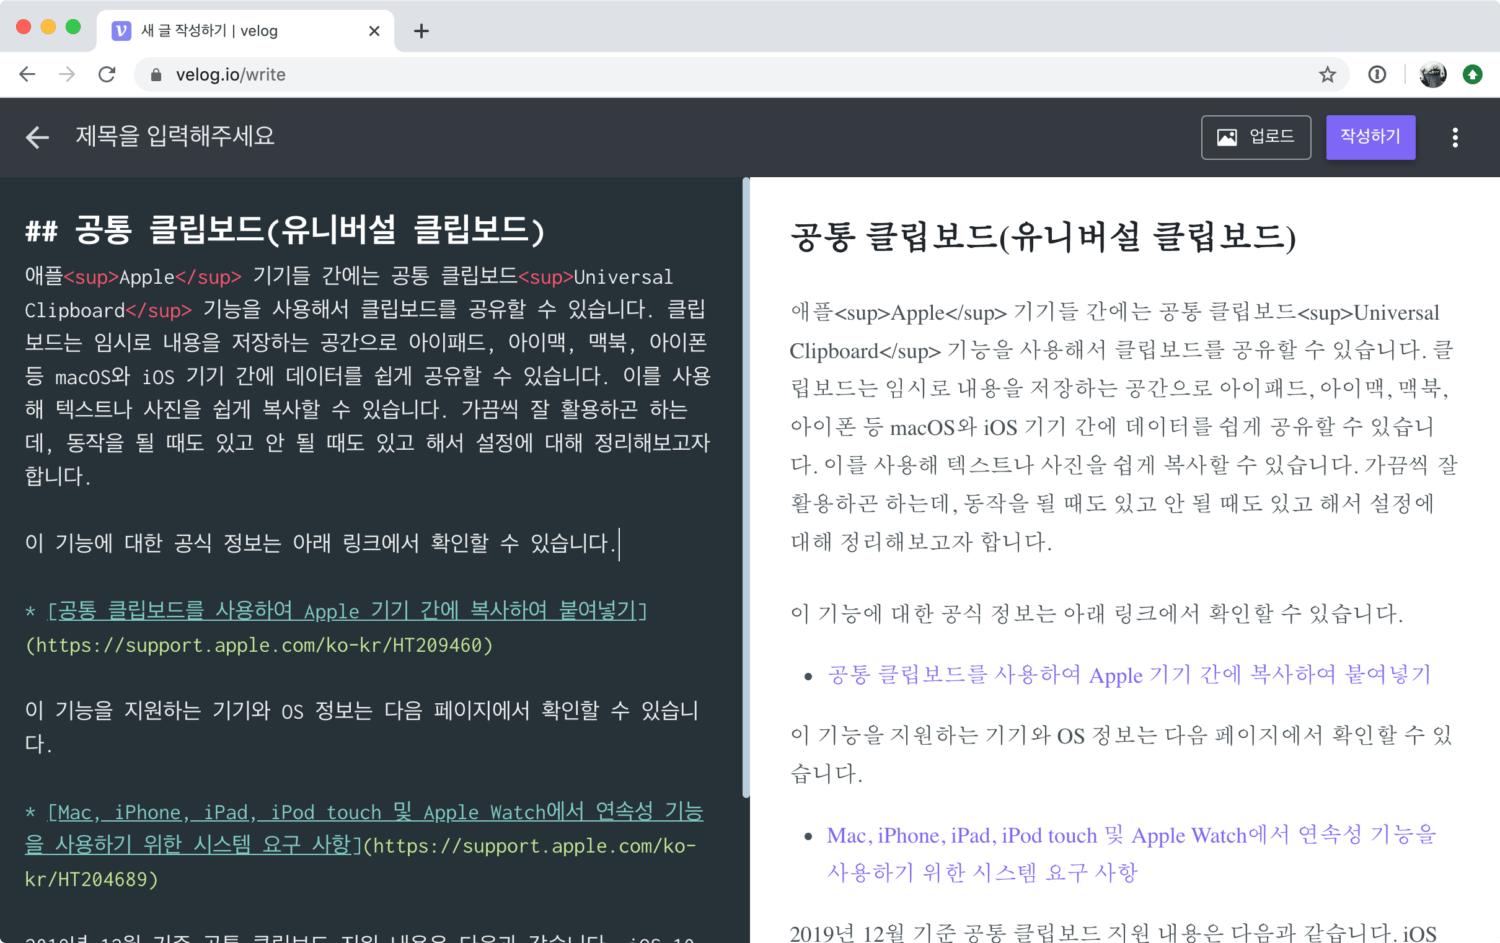Image resolution: width=1500 pixels, height=943 pixels.
Task: Click the browser forward arrow
Action: click(67, 74)
